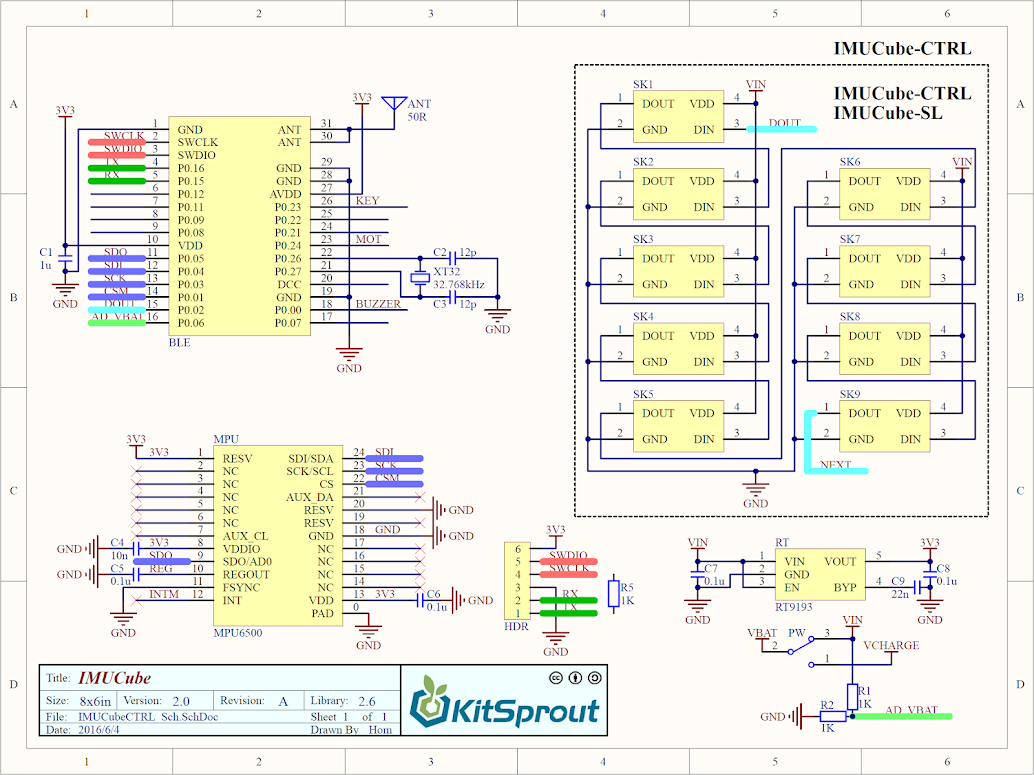Select the SK9 LED block
1034x775 pixels.
point(885,426)
